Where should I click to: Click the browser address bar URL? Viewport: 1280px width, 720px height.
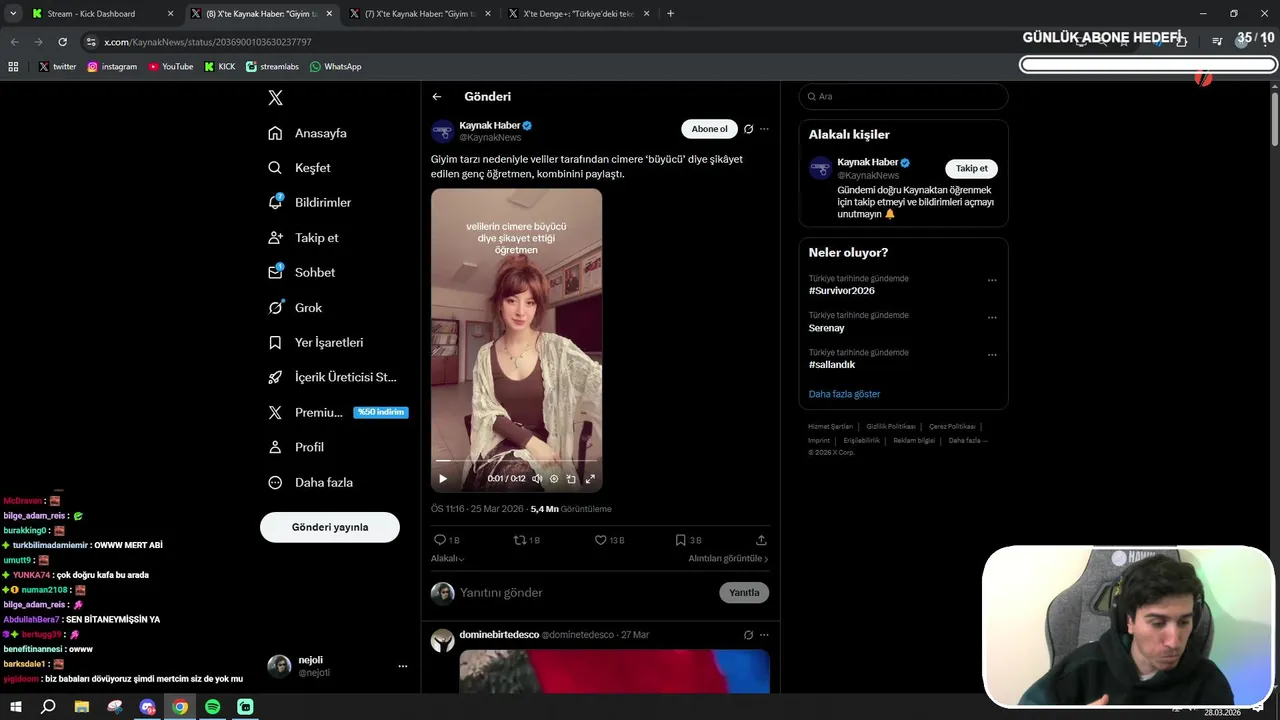(208, 42)
